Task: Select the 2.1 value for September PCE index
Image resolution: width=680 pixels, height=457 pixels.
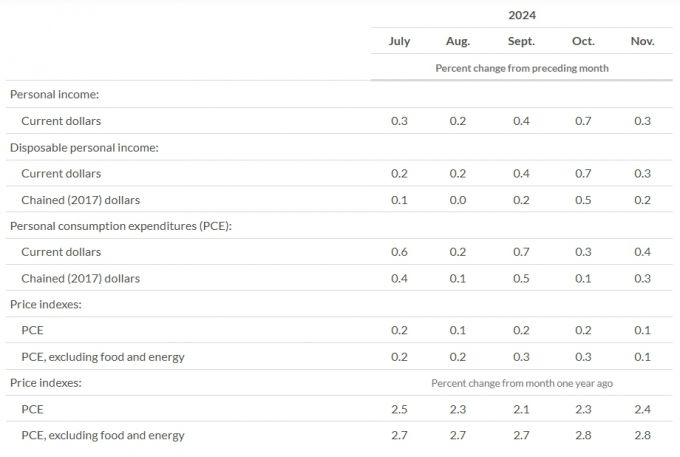Action: click(x=521, y=409)
